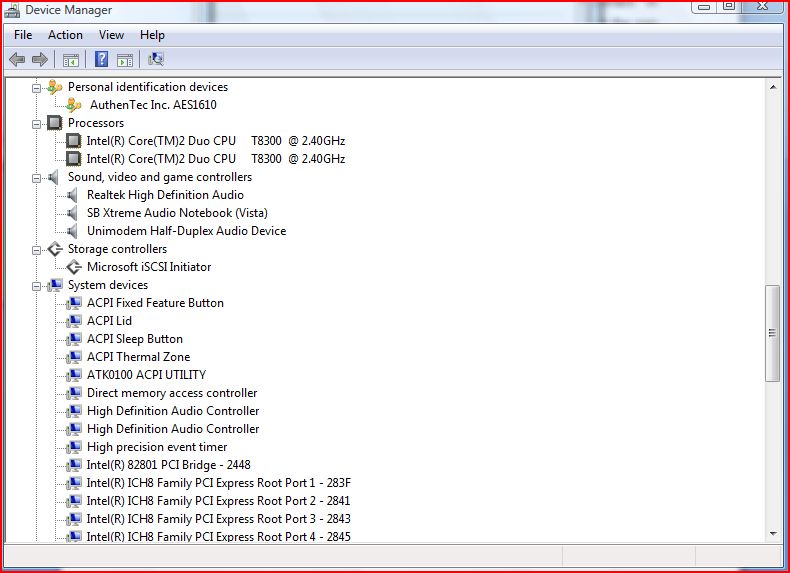The image size is (790, 573).
Task: Click the Direct memory access controller icon
Action: (x=74, y=393)
